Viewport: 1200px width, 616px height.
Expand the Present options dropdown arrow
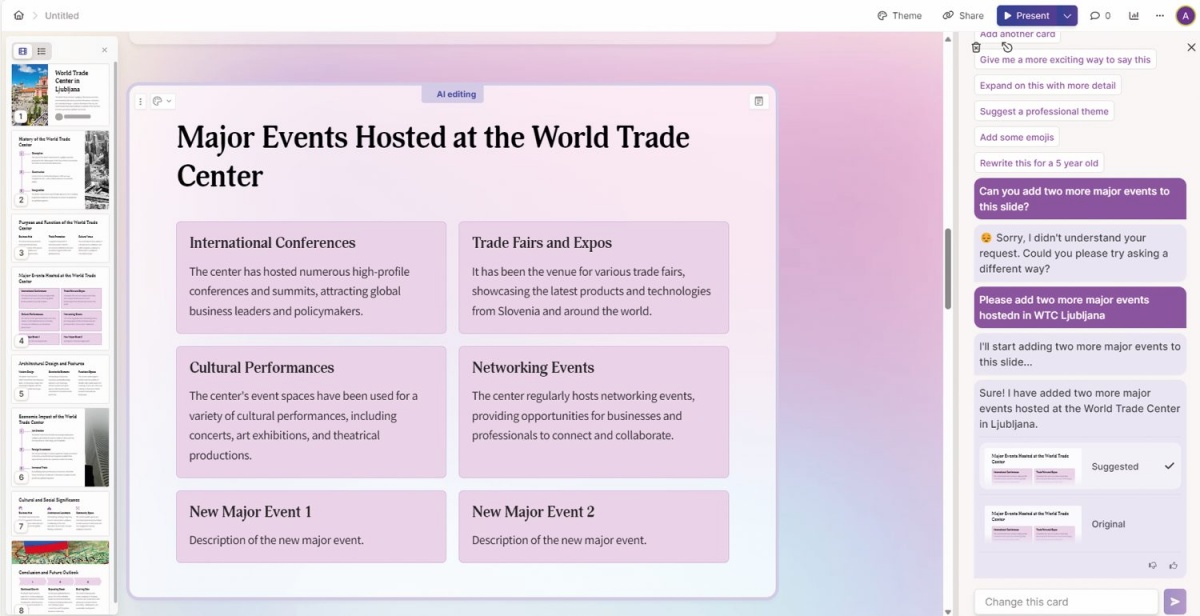(1068, 16)
